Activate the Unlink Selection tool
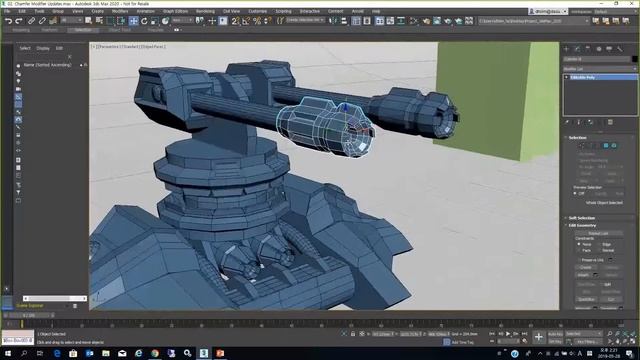Viewport: 640px width, 360px height. 42,21
